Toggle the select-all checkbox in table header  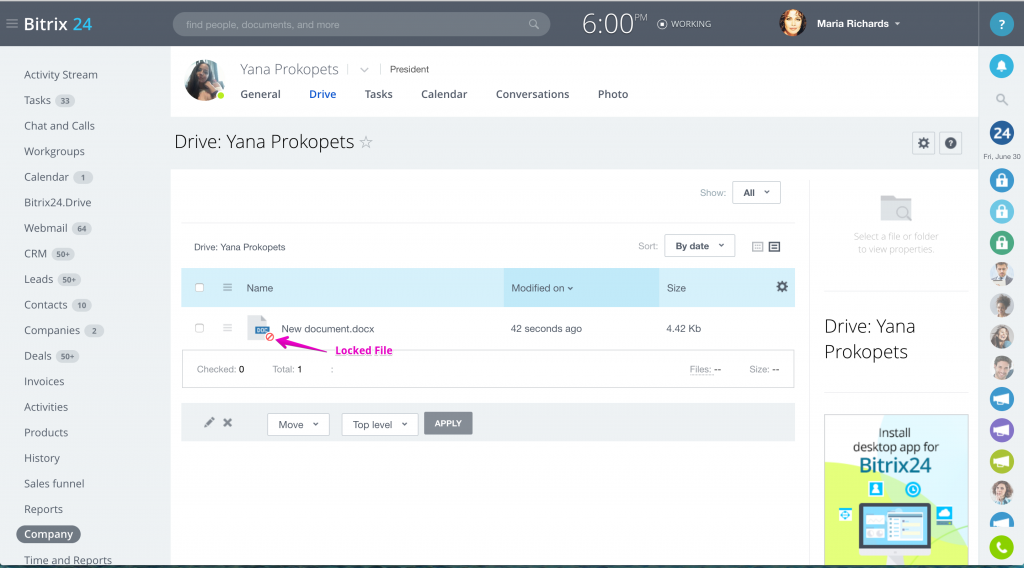coord(199,287)
